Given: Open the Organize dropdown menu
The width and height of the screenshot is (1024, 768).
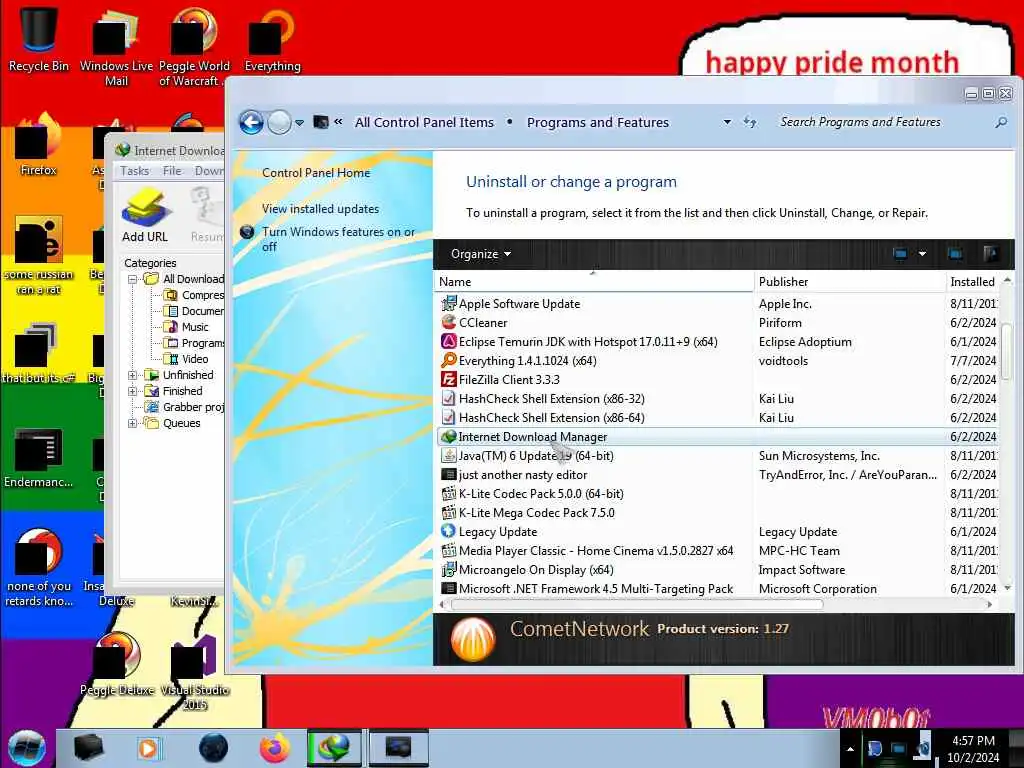Looking at the screenshot, I should [x=481, y=253].
